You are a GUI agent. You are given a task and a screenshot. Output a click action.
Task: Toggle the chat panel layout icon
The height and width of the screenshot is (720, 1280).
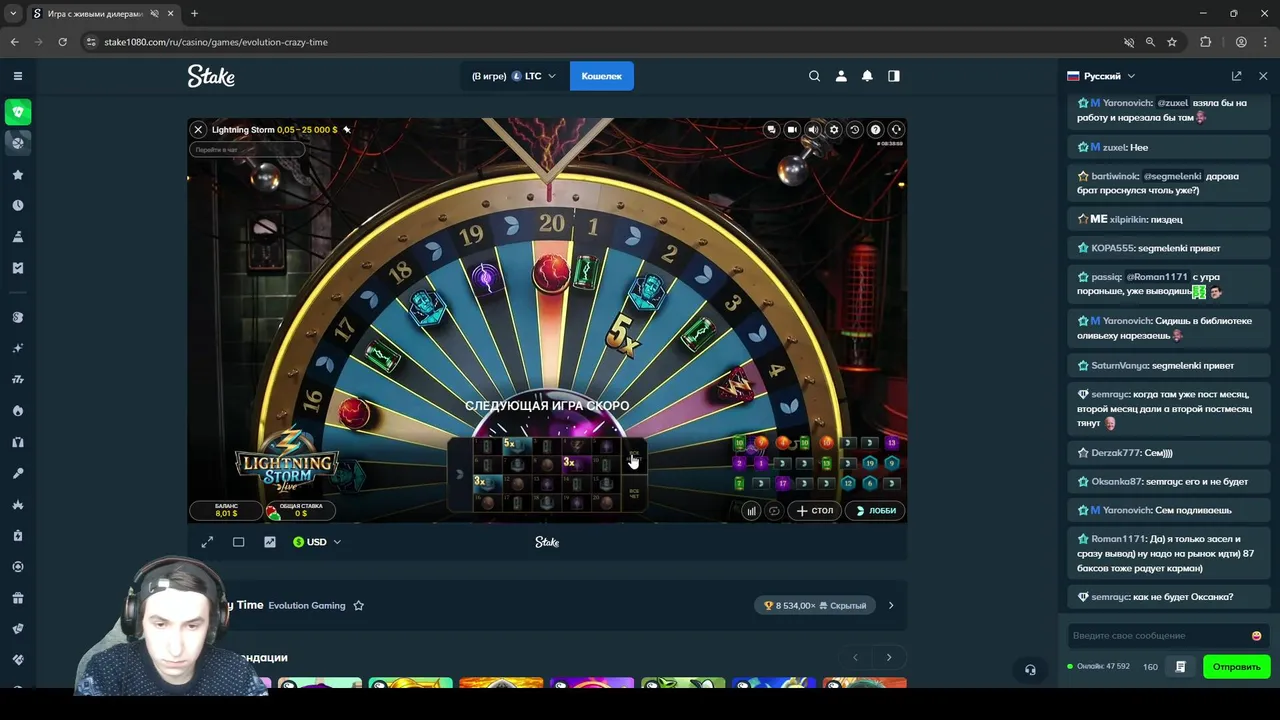[x=894, y=76]
